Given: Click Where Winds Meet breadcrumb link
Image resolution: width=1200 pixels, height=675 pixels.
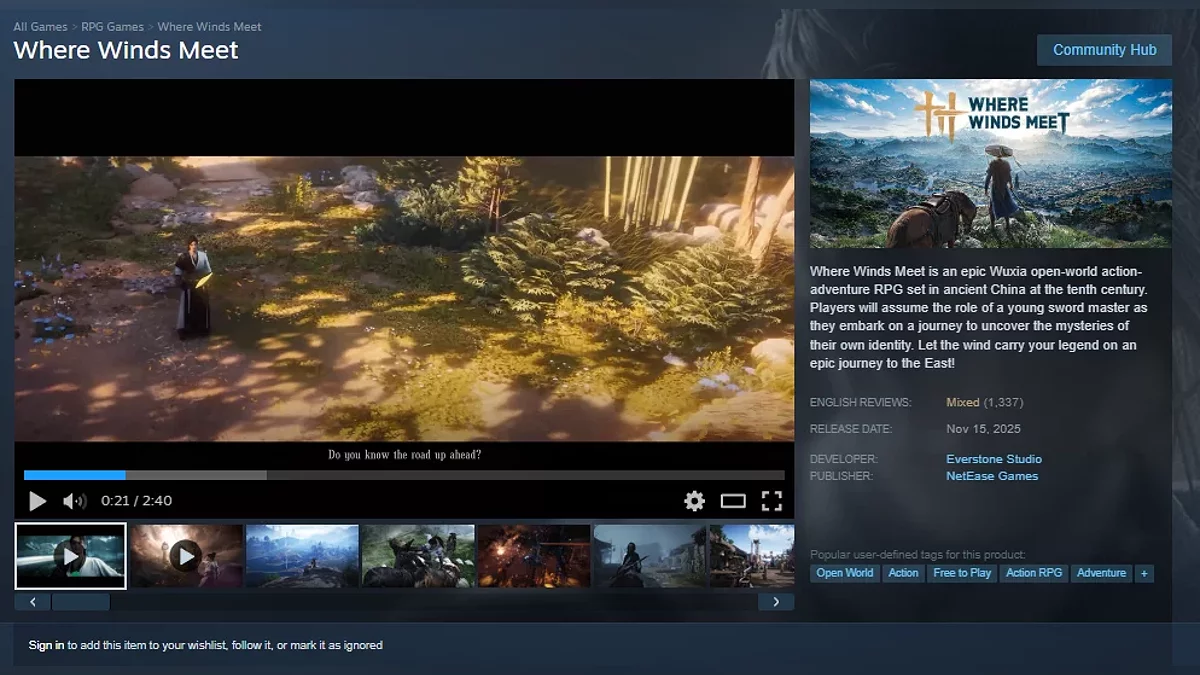Looking at the screenshot, I should point(211,27).
